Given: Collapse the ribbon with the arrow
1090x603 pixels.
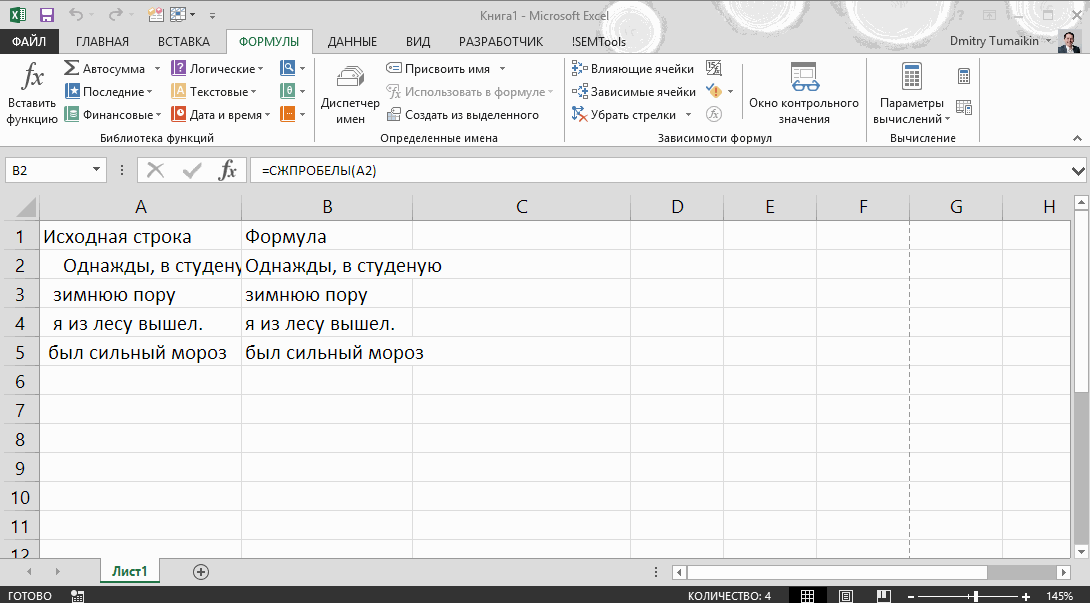Looking at the screenshot, I should click(1077, 138).
